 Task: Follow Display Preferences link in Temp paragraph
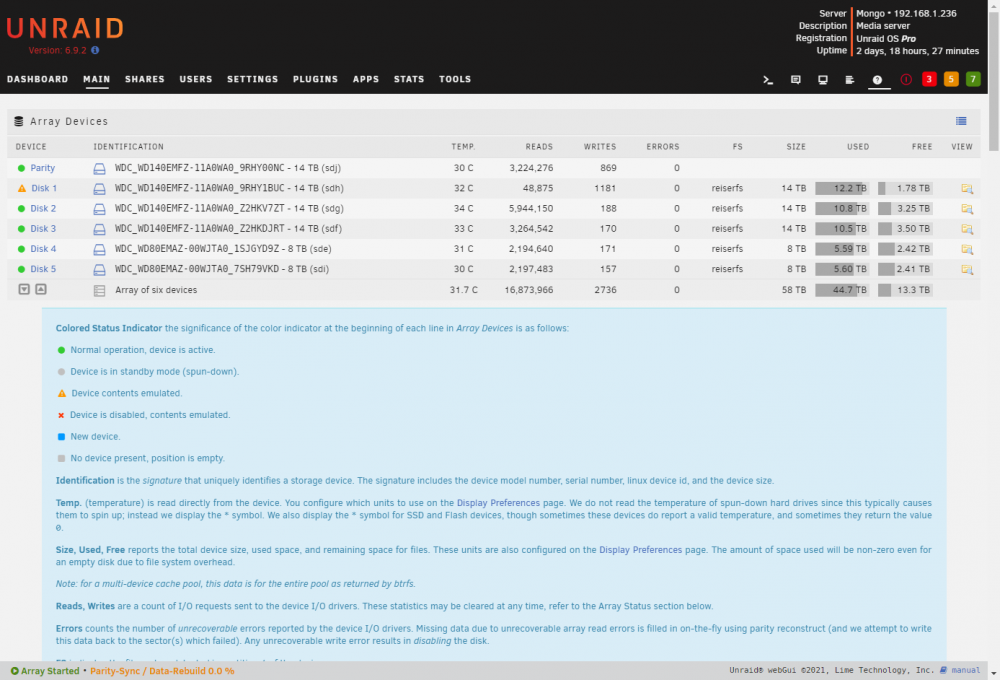point(498,503)
